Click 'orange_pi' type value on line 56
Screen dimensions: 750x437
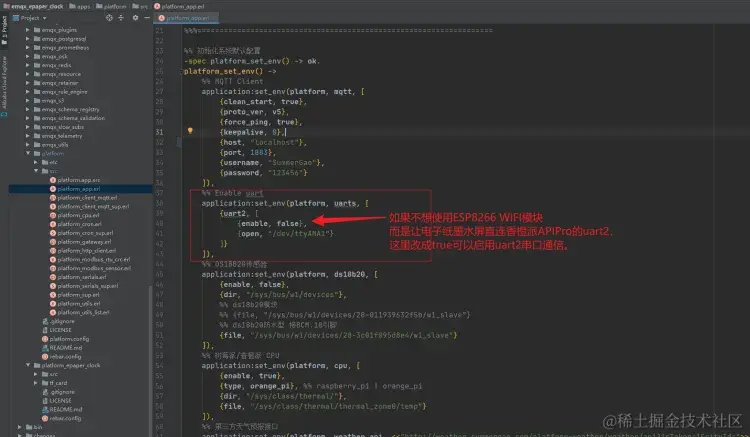tap(272, 386)
